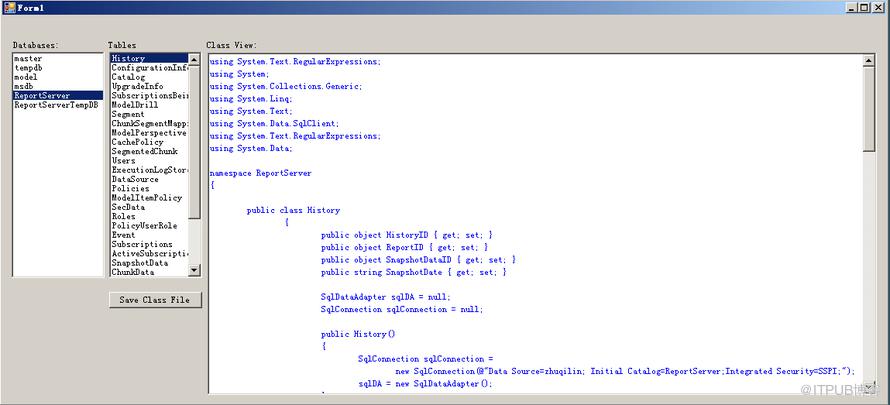Click Class View scroll up arrow
This screenshot has width=890, height=405.
coord(868,60)
